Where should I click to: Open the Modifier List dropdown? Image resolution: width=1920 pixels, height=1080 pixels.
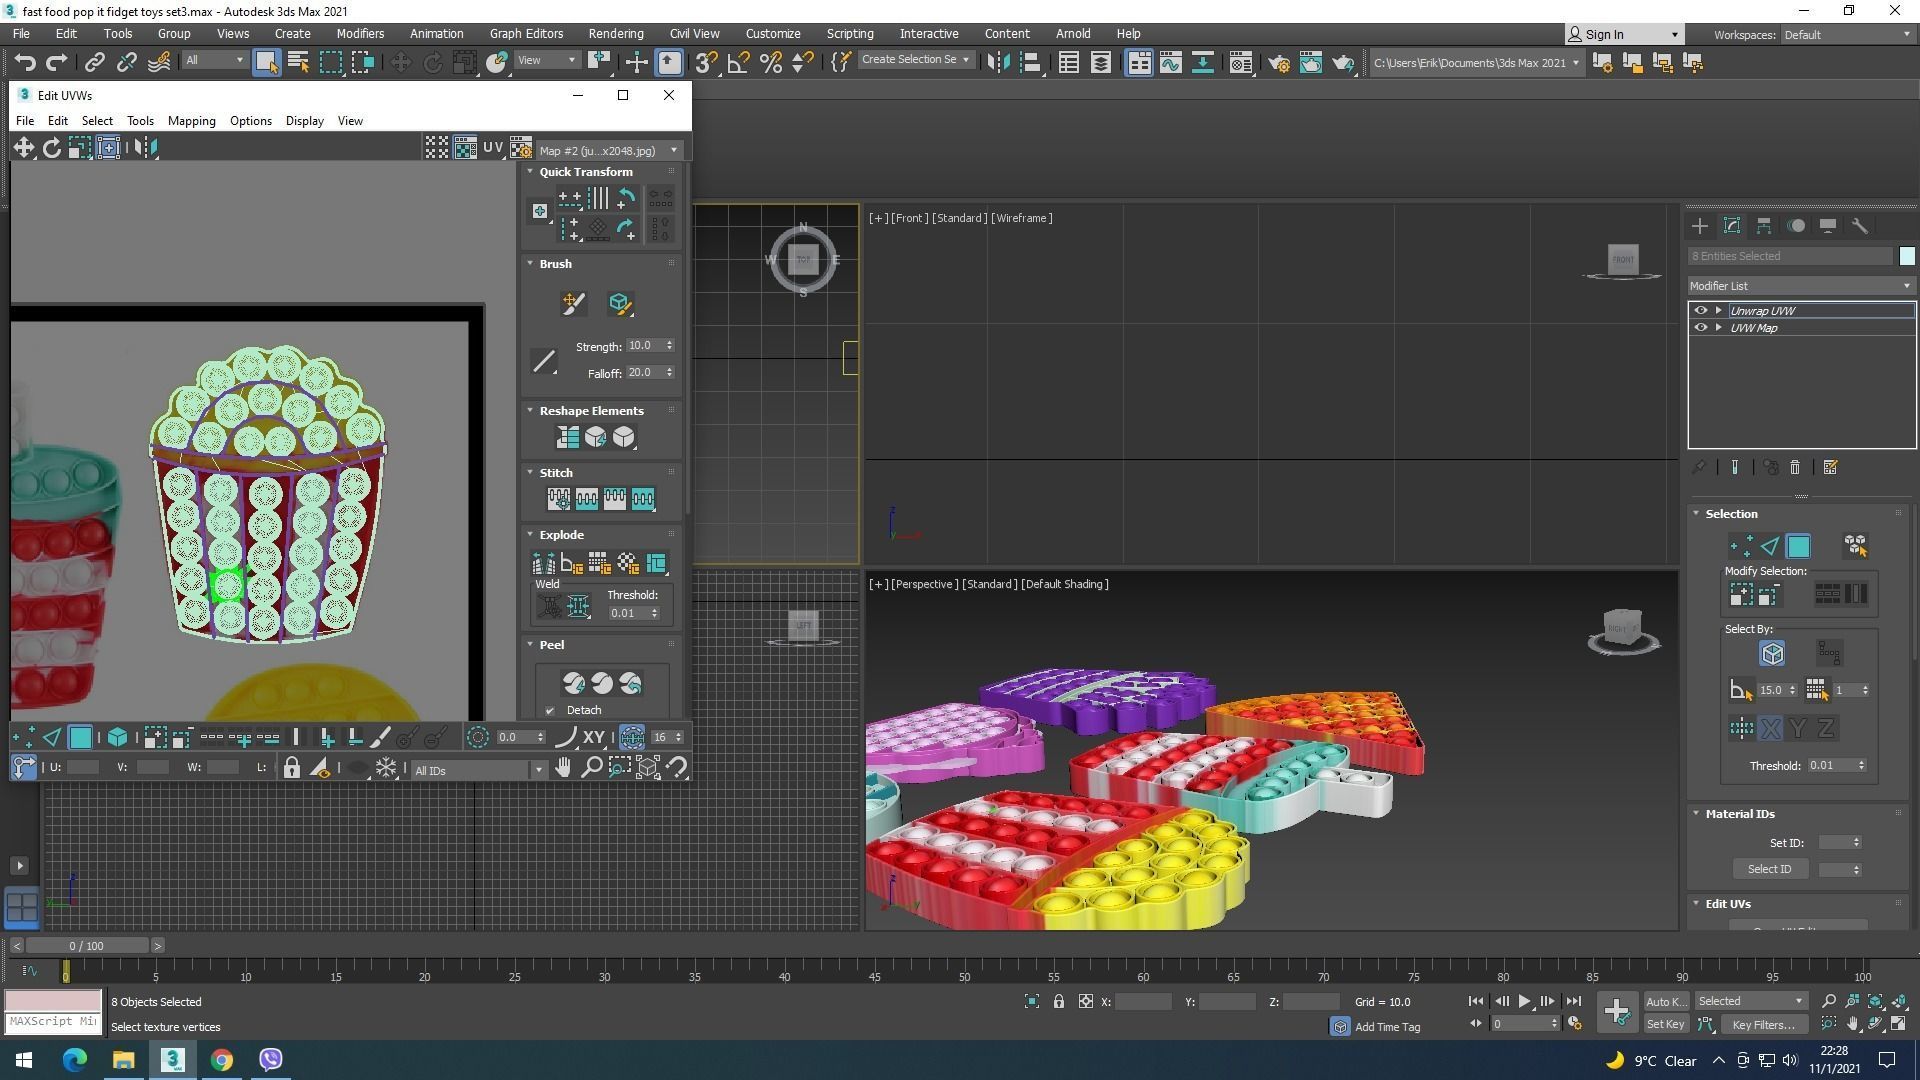tap(1800, 286)
